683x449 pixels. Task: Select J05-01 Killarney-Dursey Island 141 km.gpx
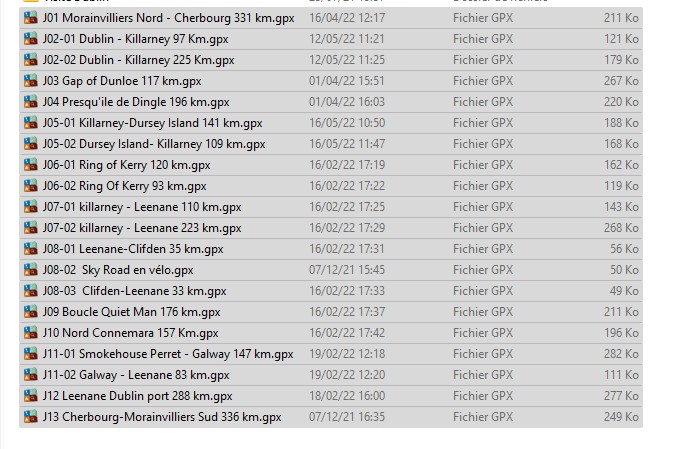tap(331, 123)
